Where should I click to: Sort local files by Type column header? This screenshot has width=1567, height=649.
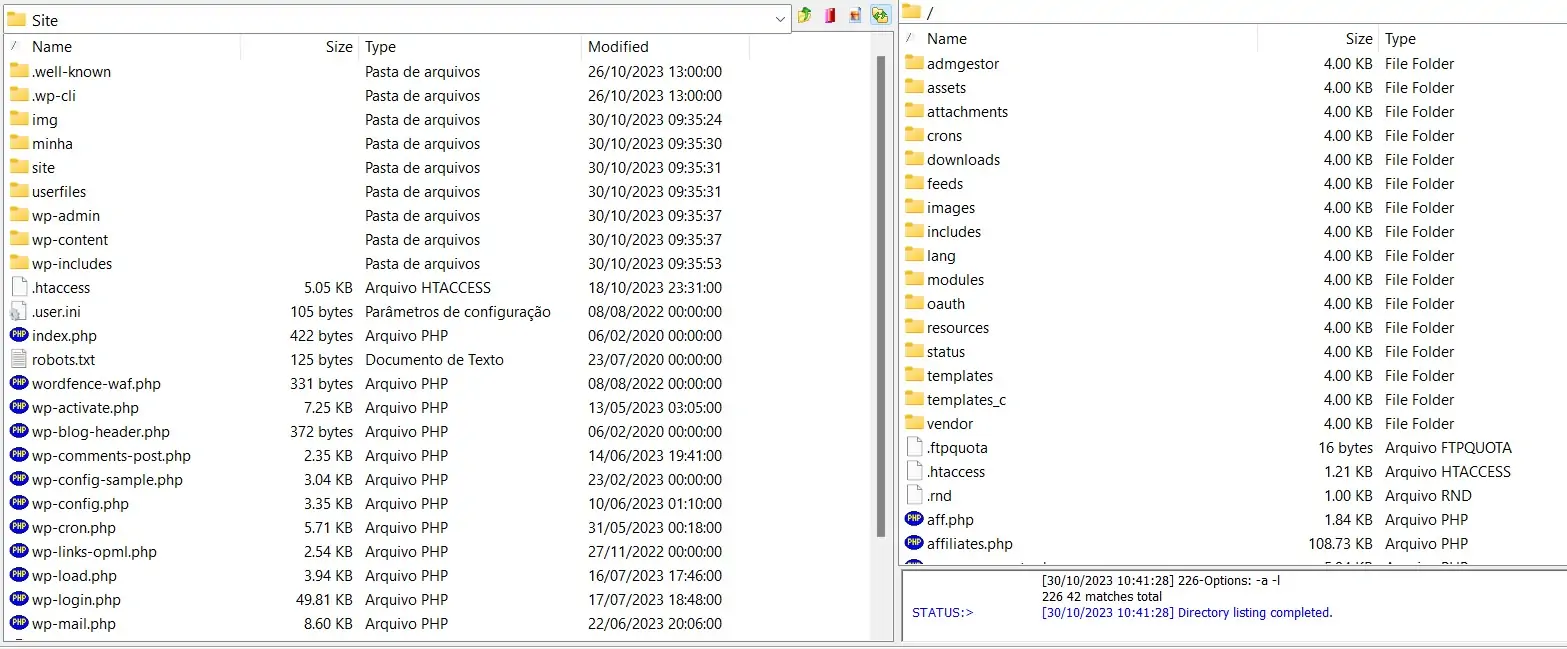[x=380, y=47]
